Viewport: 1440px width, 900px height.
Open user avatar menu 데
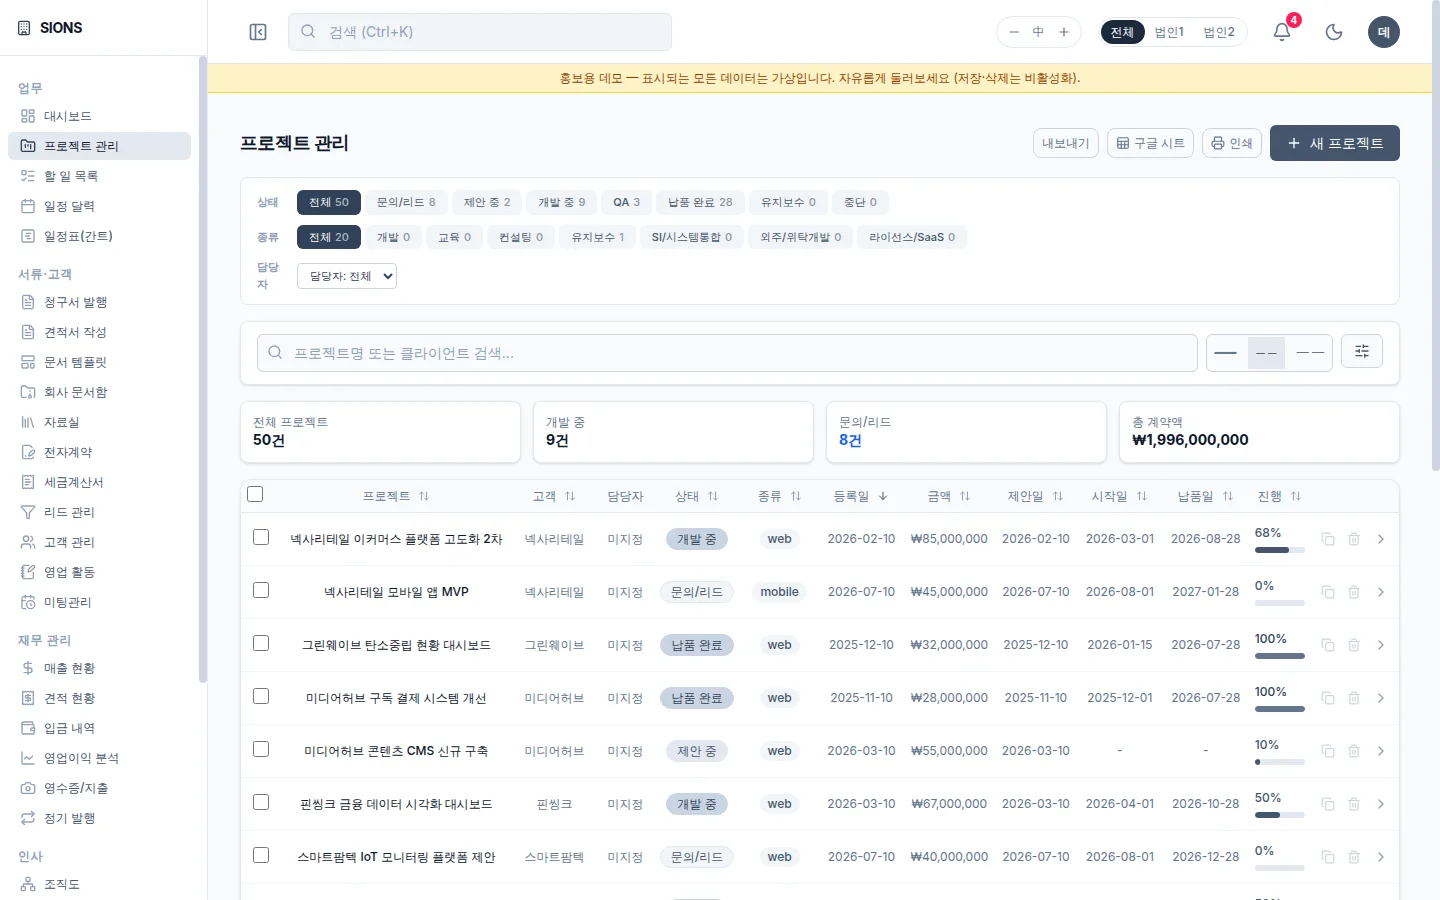[1384, 32]
